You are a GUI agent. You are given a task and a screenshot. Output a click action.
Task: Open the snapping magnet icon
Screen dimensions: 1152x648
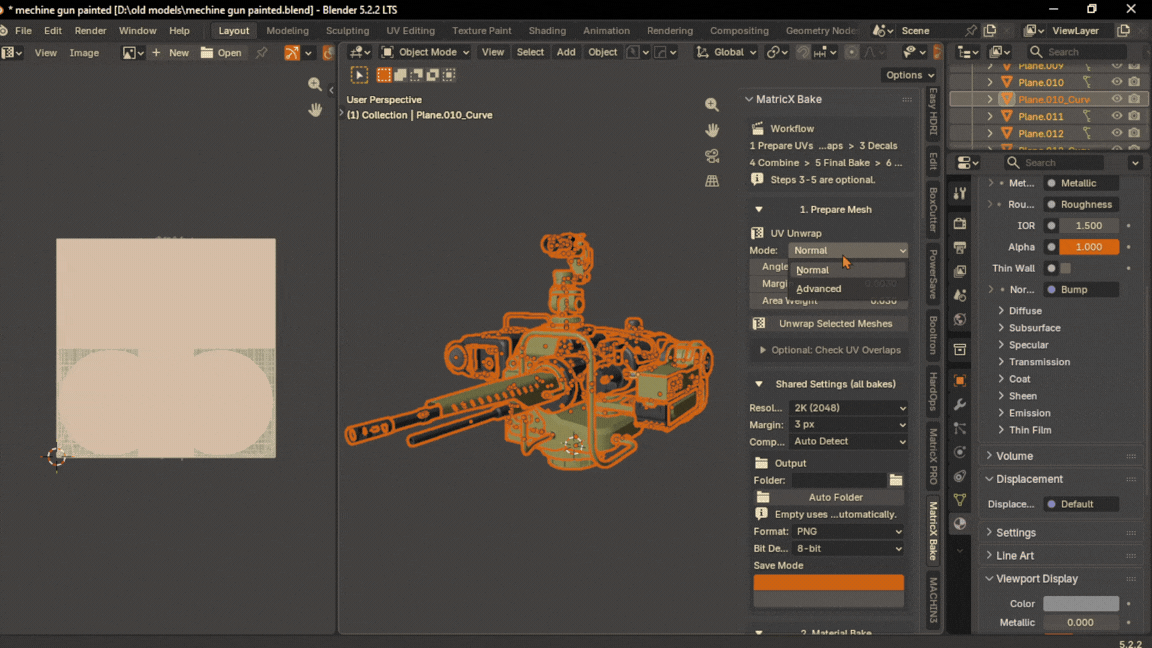[803, 52]
